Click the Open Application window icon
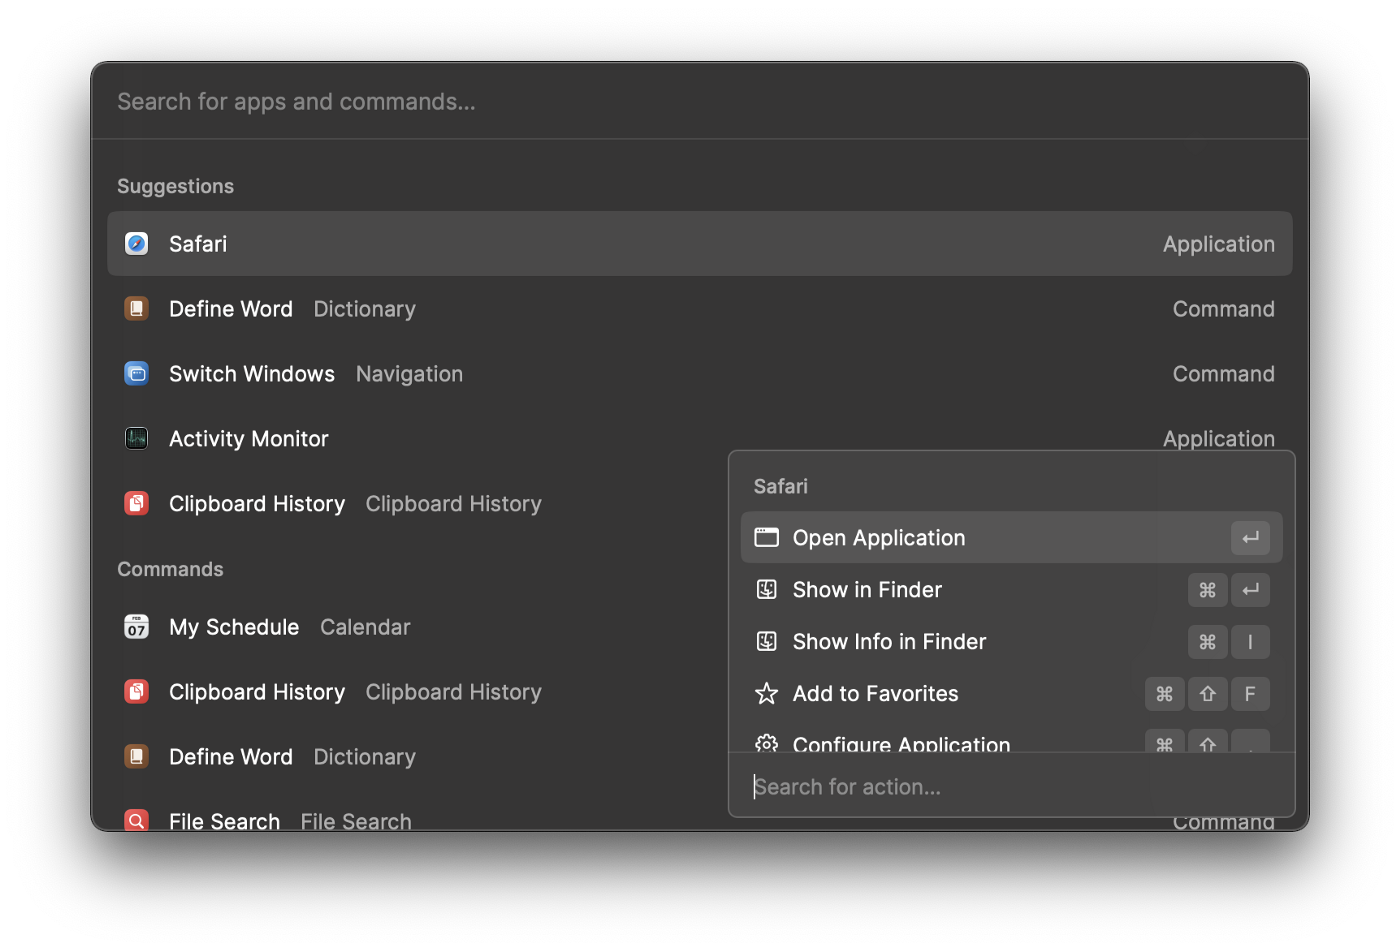This screenshot has width=1400, height=951. [x=767, y=538]
